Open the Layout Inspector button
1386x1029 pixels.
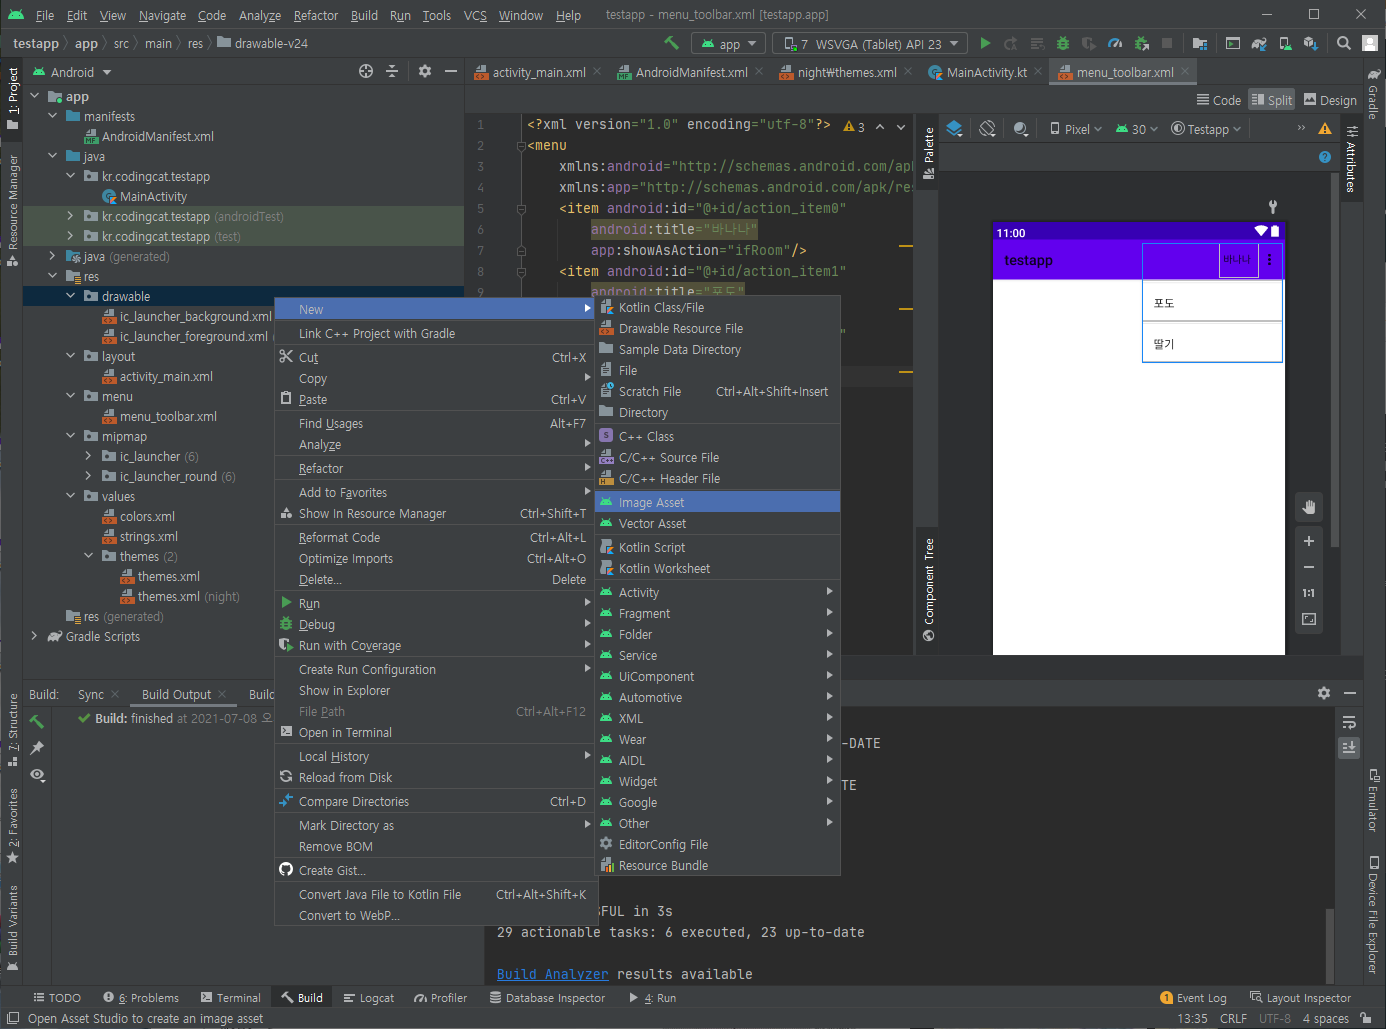(1300, 998)
